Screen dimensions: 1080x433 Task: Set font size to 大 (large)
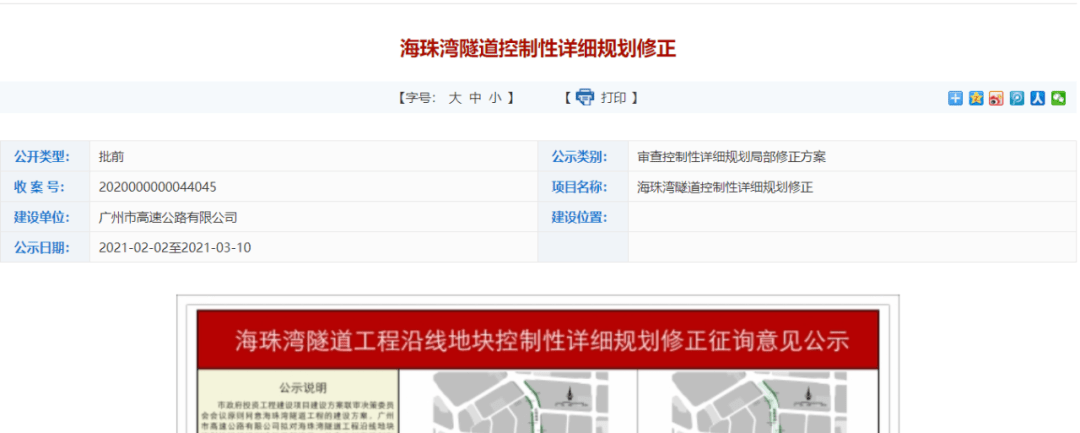click(x=454, y=98)
